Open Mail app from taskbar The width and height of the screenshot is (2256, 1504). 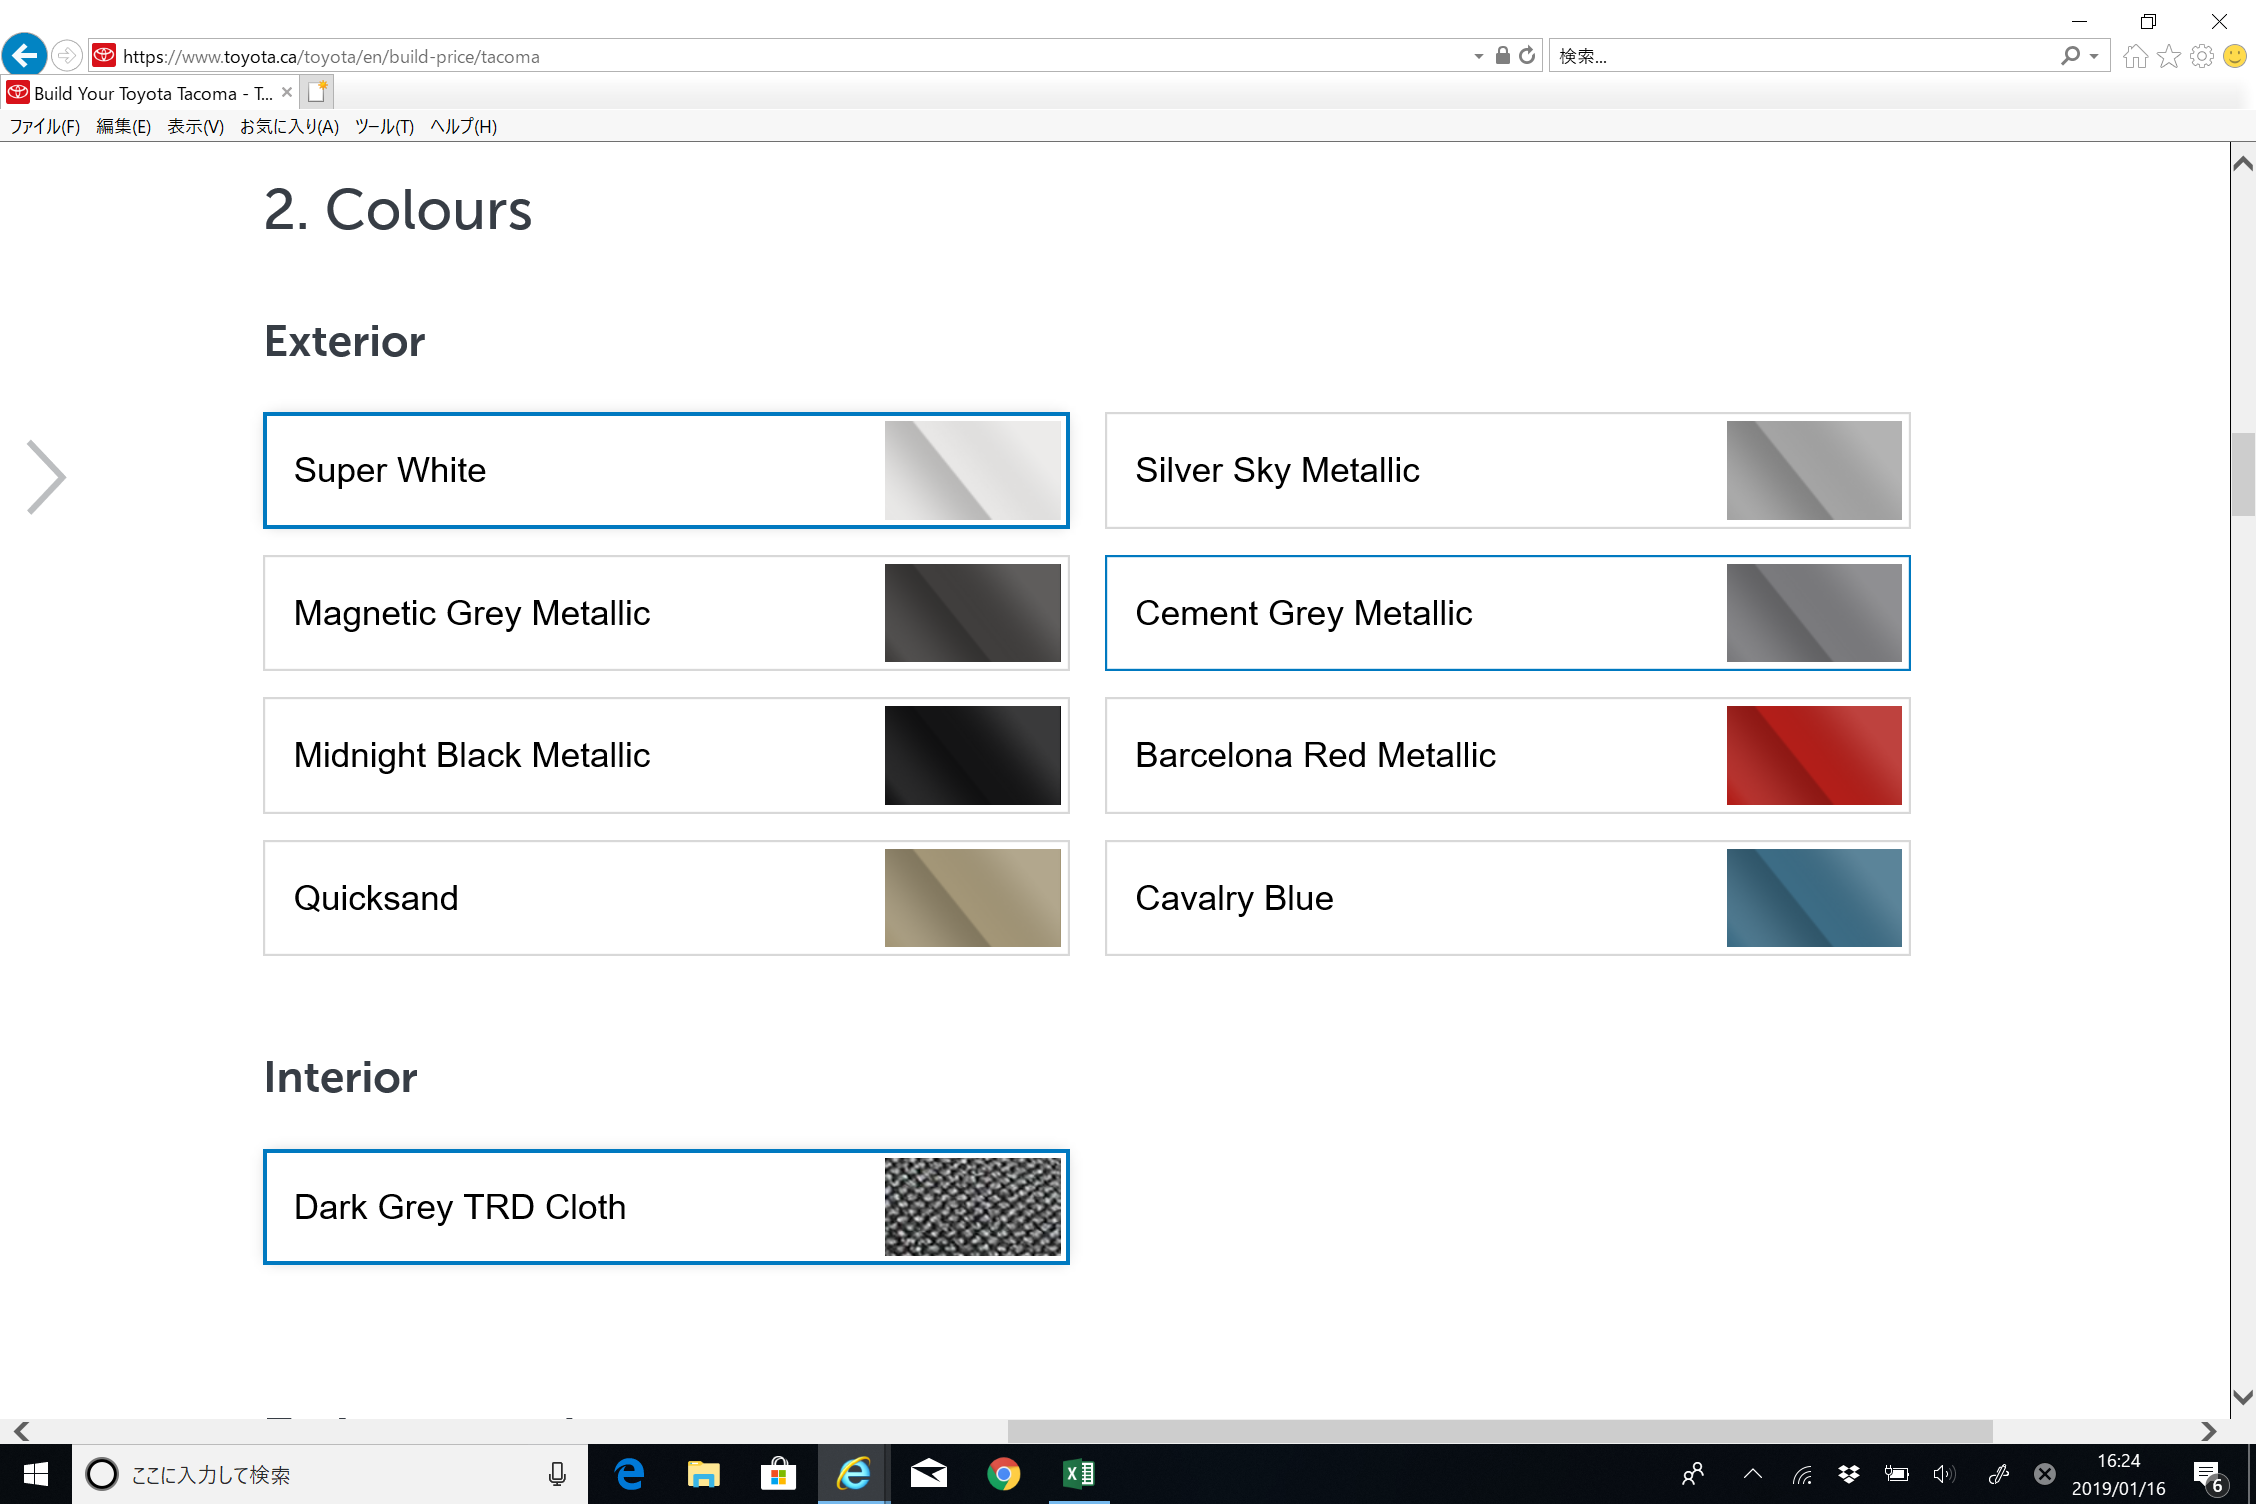click(x=929, y=1474)
